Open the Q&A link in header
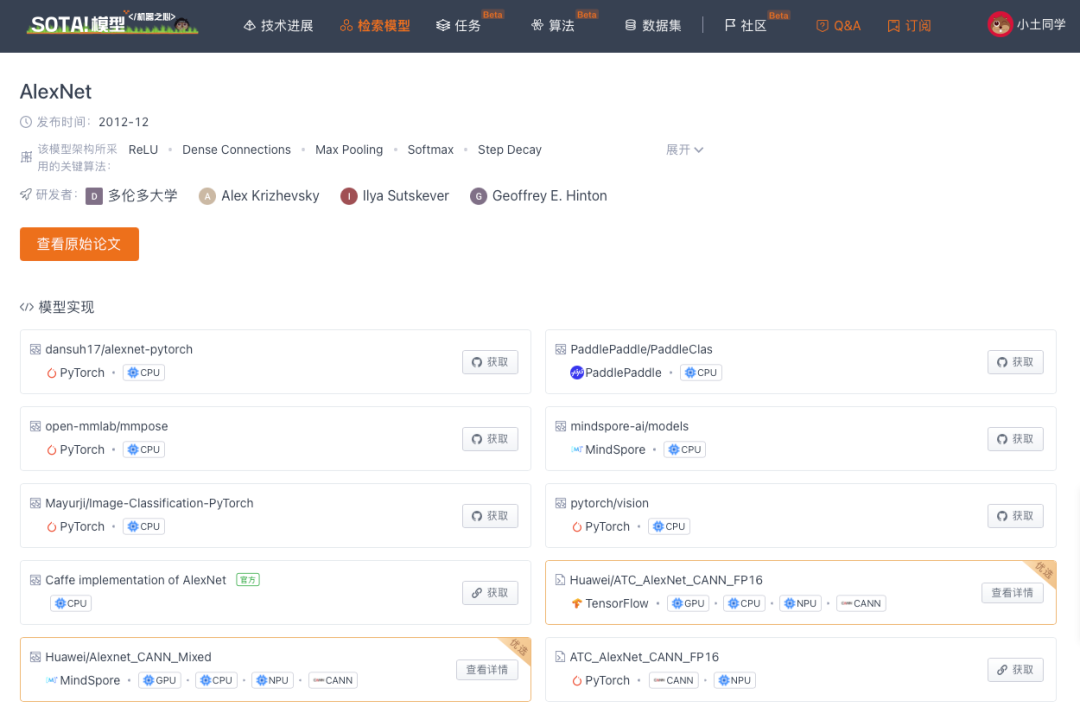 pyautogui.click(x=838, y=26)
